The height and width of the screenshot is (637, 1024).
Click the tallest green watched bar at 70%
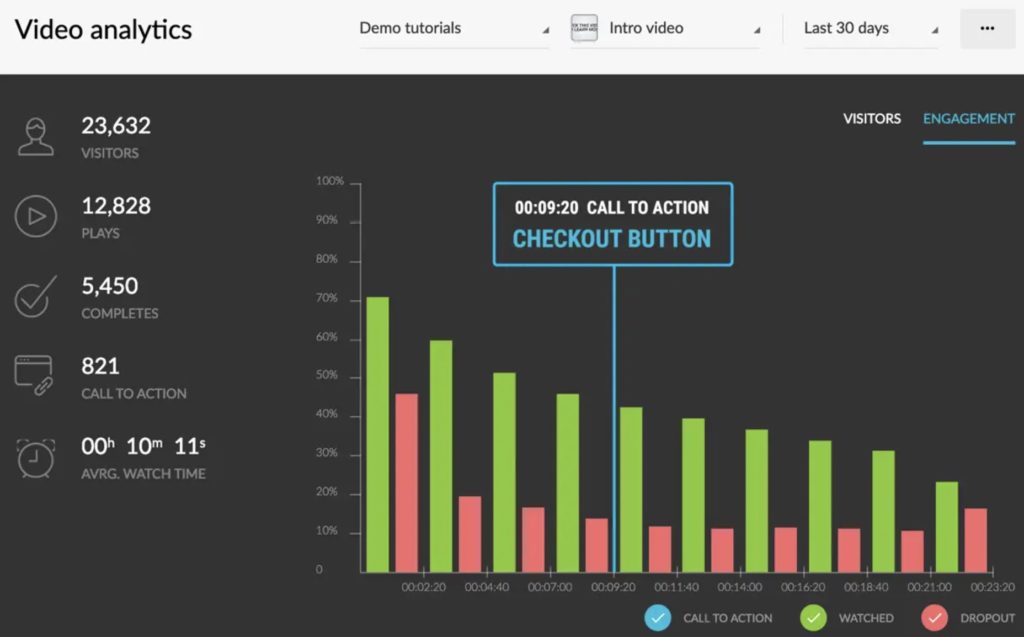(x=377, y=434)
